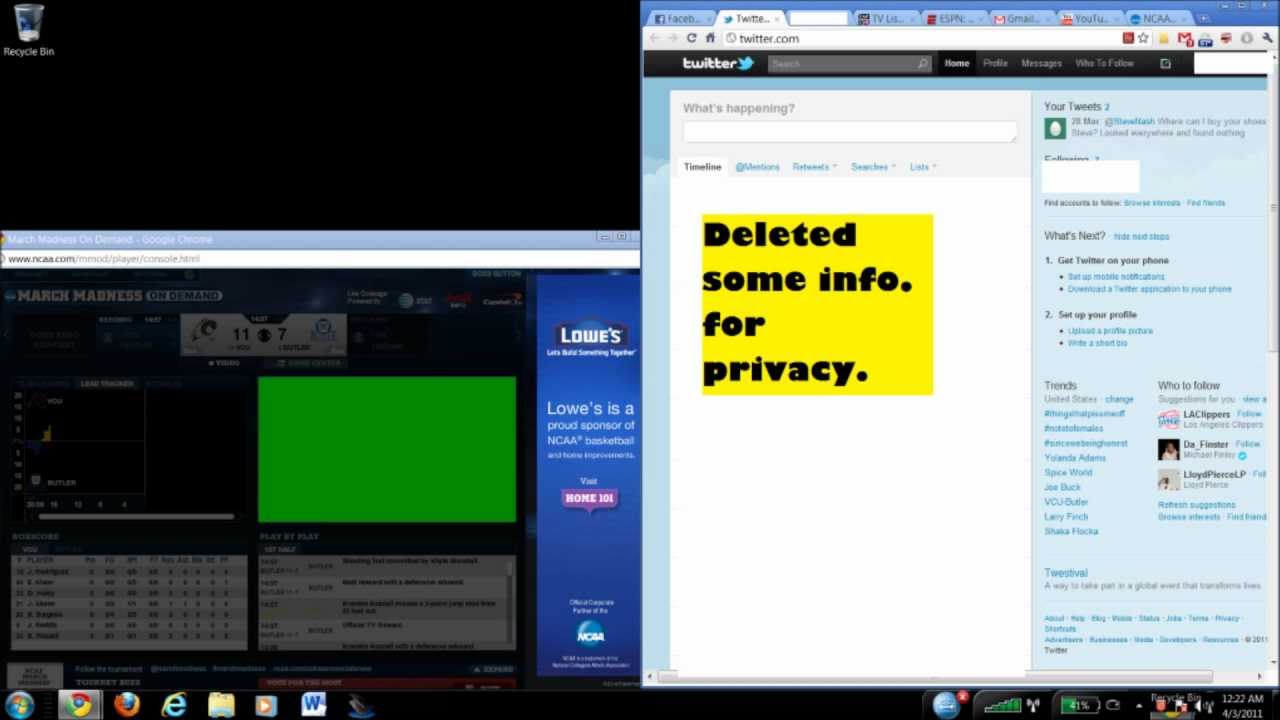The height and width of the screenshot is (720, 1280).
Task: Switch to the NCAA tab
Action: coord(1158,18)
